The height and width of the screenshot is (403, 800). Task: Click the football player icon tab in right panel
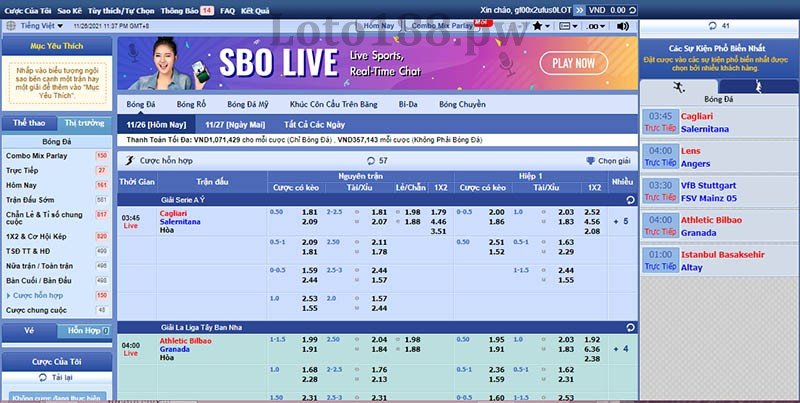pyautogui.click(x=679, y=85)
